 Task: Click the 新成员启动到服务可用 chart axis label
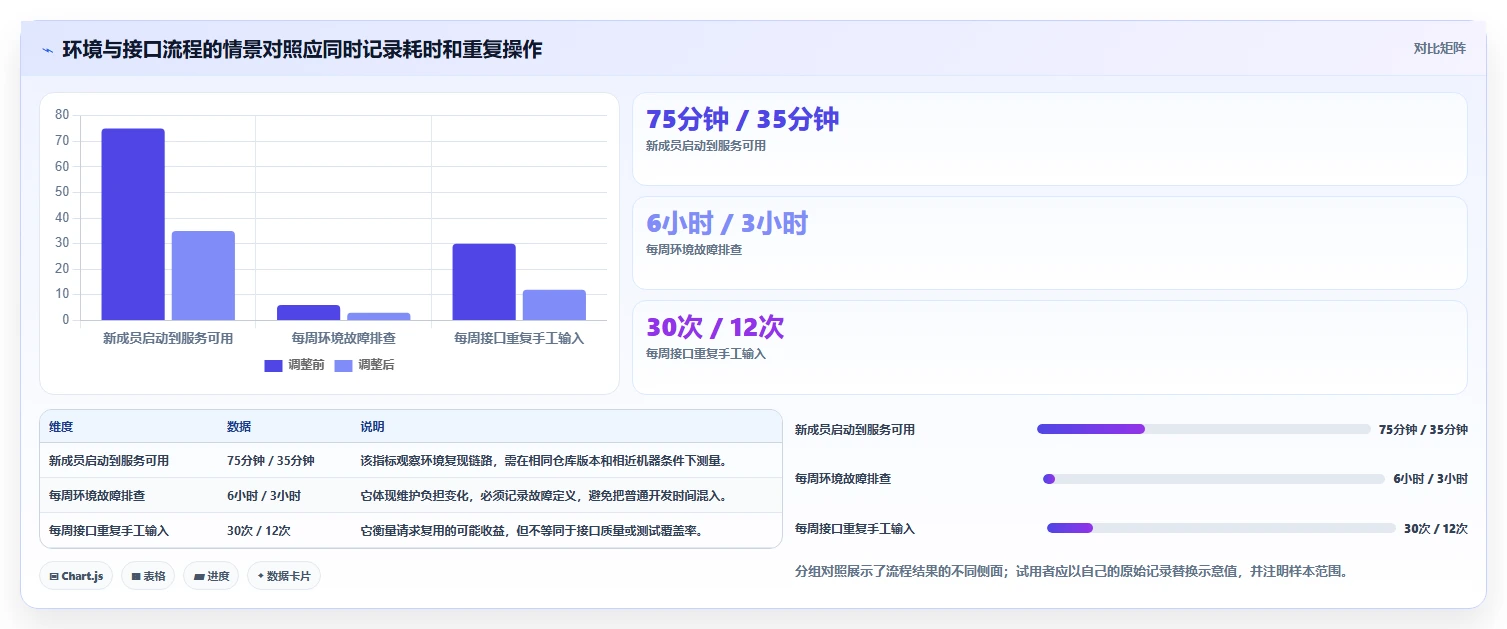click(x=168, y=339)
